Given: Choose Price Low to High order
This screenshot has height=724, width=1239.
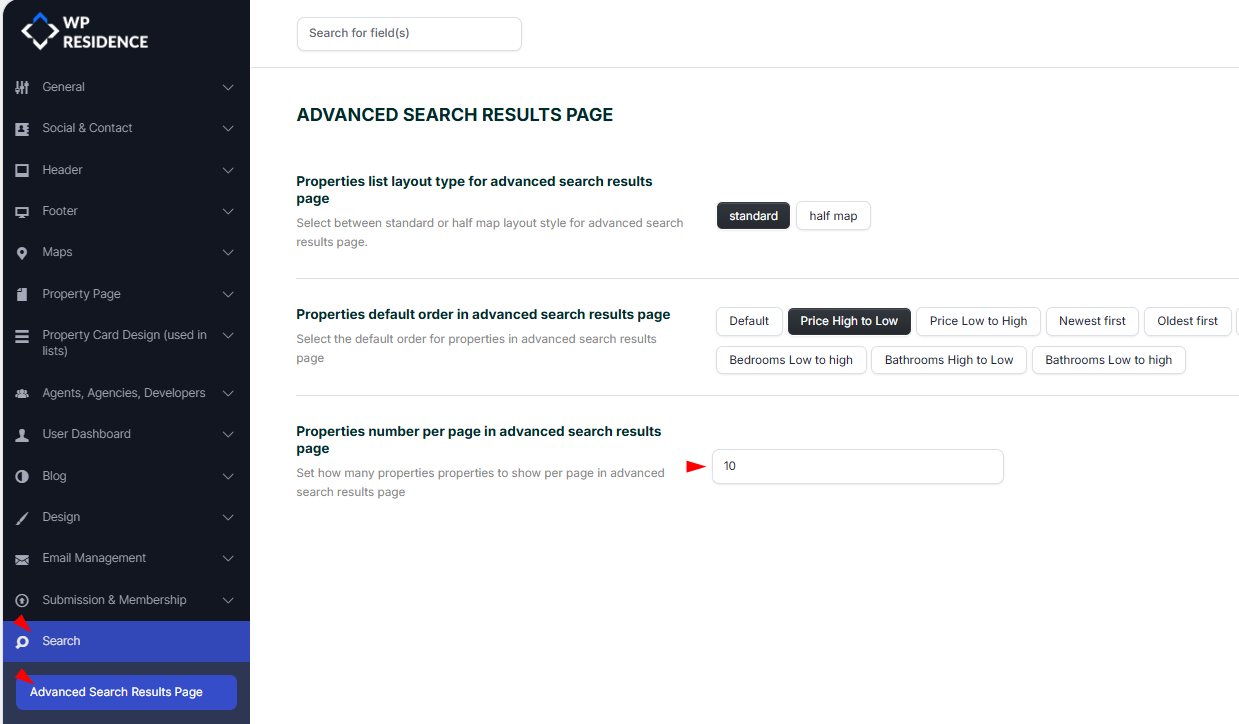Looking at the screenshot, I should coord(978,321).
